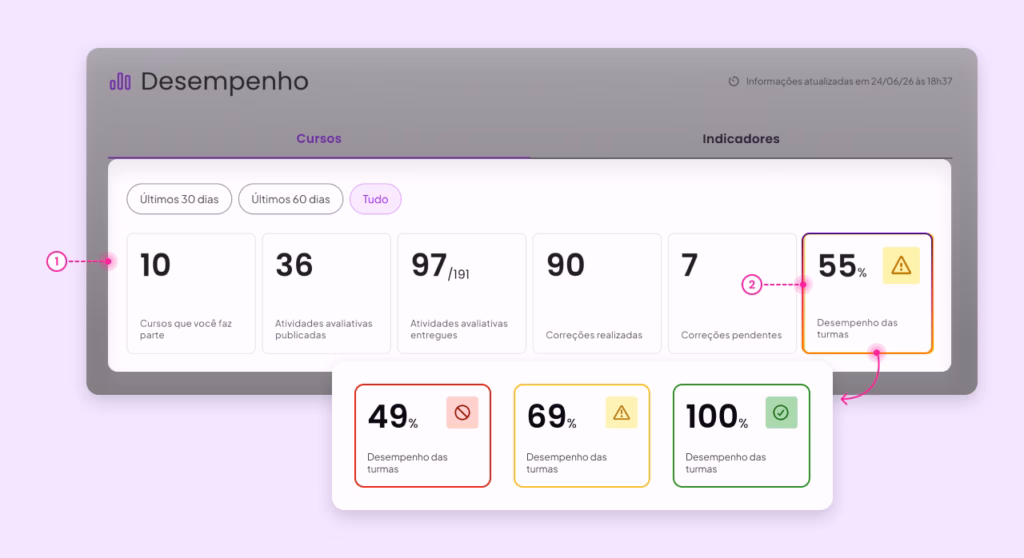
Task: Click the 55% Desempenho das turmas card
Action: pyautogui.click(x=867, y=293)
